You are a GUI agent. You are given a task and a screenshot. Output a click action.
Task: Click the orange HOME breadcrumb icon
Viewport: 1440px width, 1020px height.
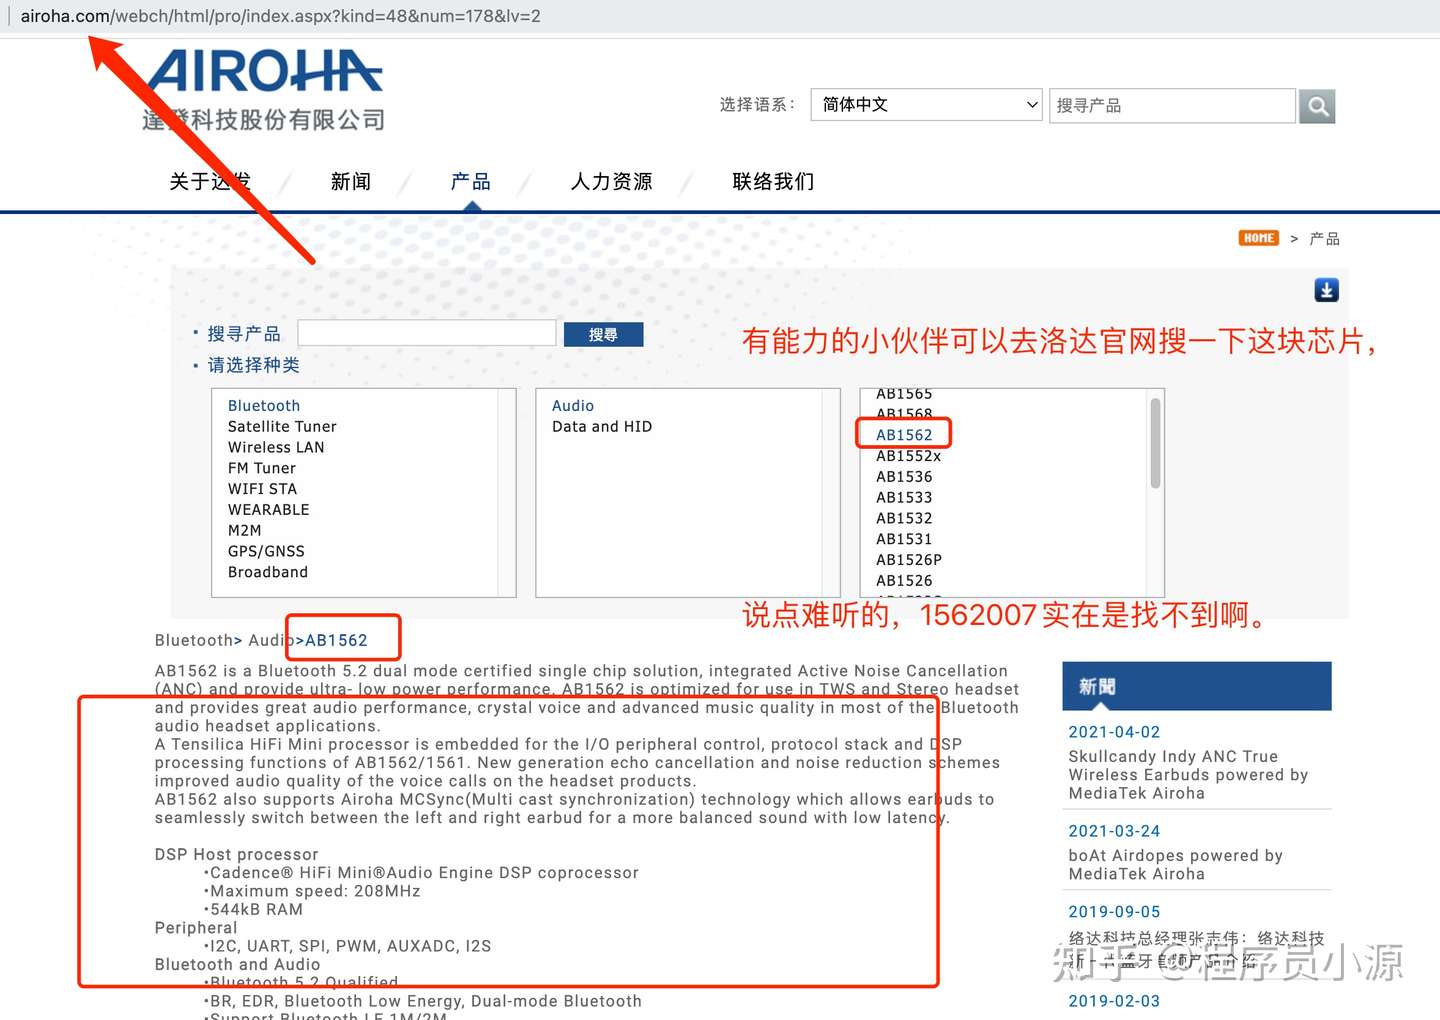(x=1259, y=238)
